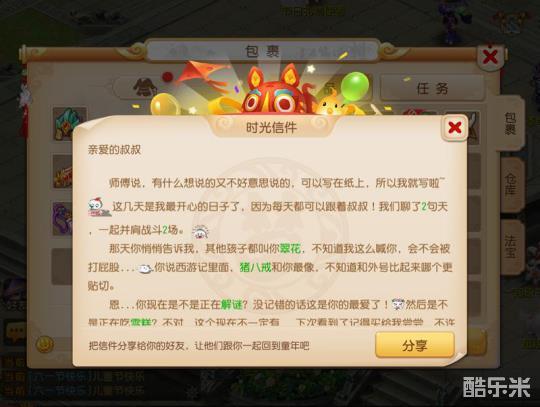Select the clothing equipment tab icon

point(145,88)
